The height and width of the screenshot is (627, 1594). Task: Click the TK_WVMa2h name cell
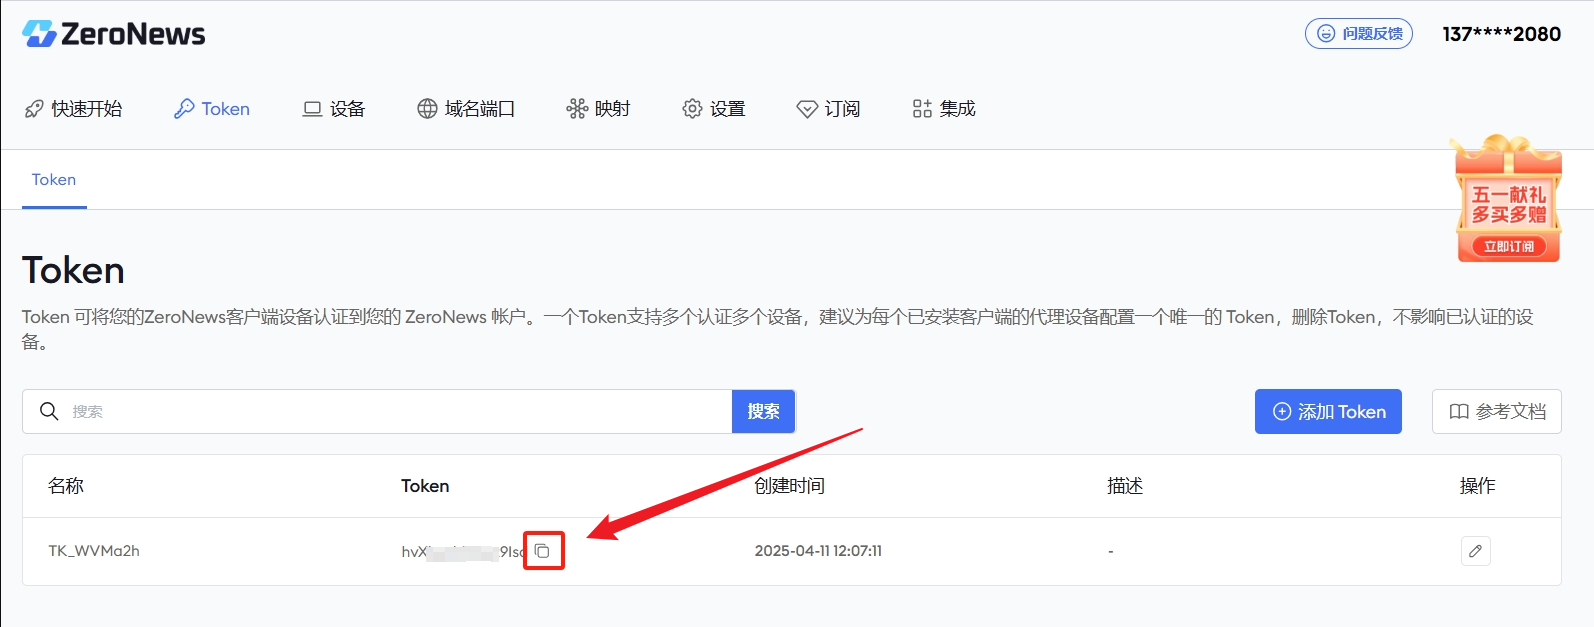(94, 551)
